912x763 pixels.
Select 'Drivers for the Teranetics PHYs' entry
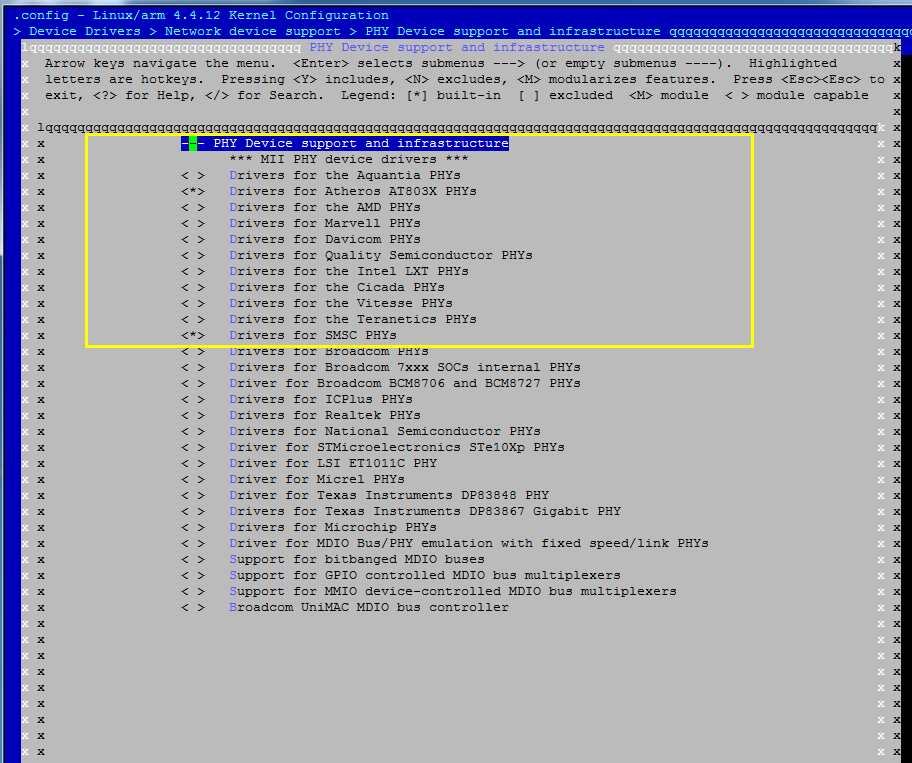tap(352, 319)
